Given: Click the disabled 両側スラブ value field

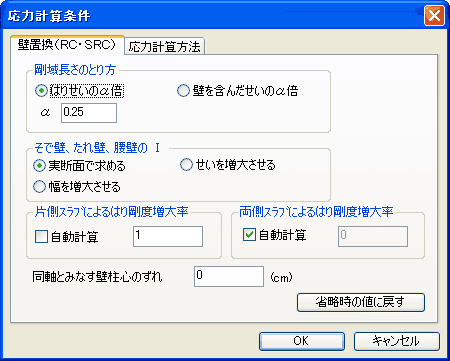Looking at the screenshot, I should point(373,236).
